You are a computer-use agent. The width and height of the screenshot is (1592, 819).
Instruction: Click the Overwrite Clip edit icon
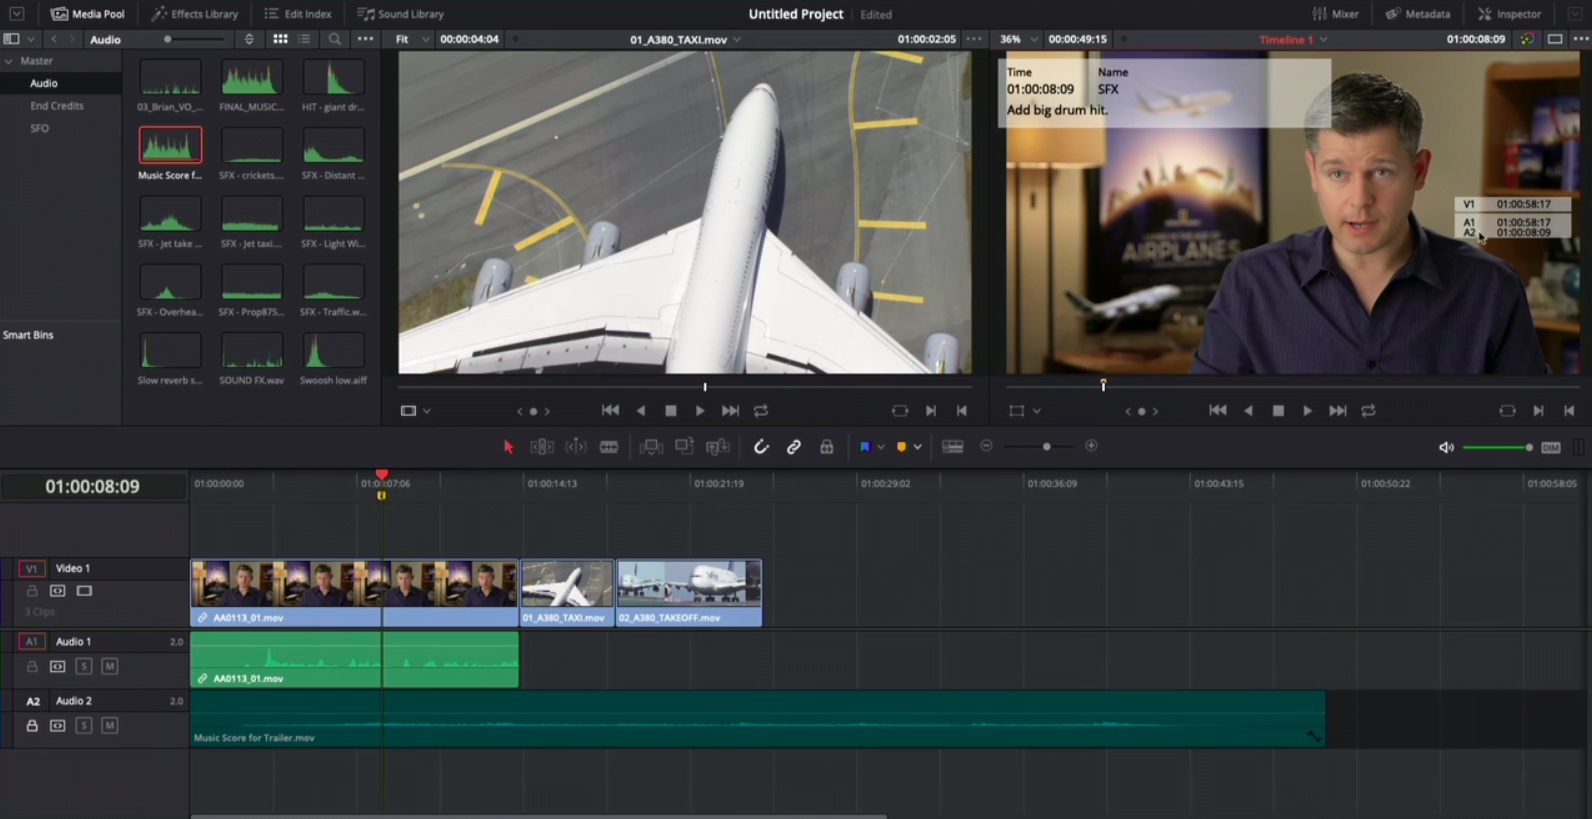click(684, 447)
